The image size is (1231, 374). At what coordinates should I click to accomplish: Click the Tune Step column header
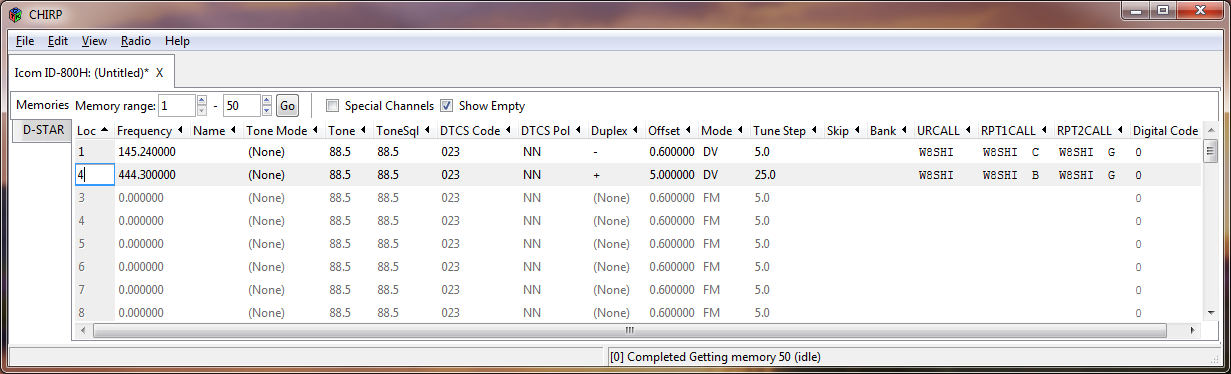[787, 131]
